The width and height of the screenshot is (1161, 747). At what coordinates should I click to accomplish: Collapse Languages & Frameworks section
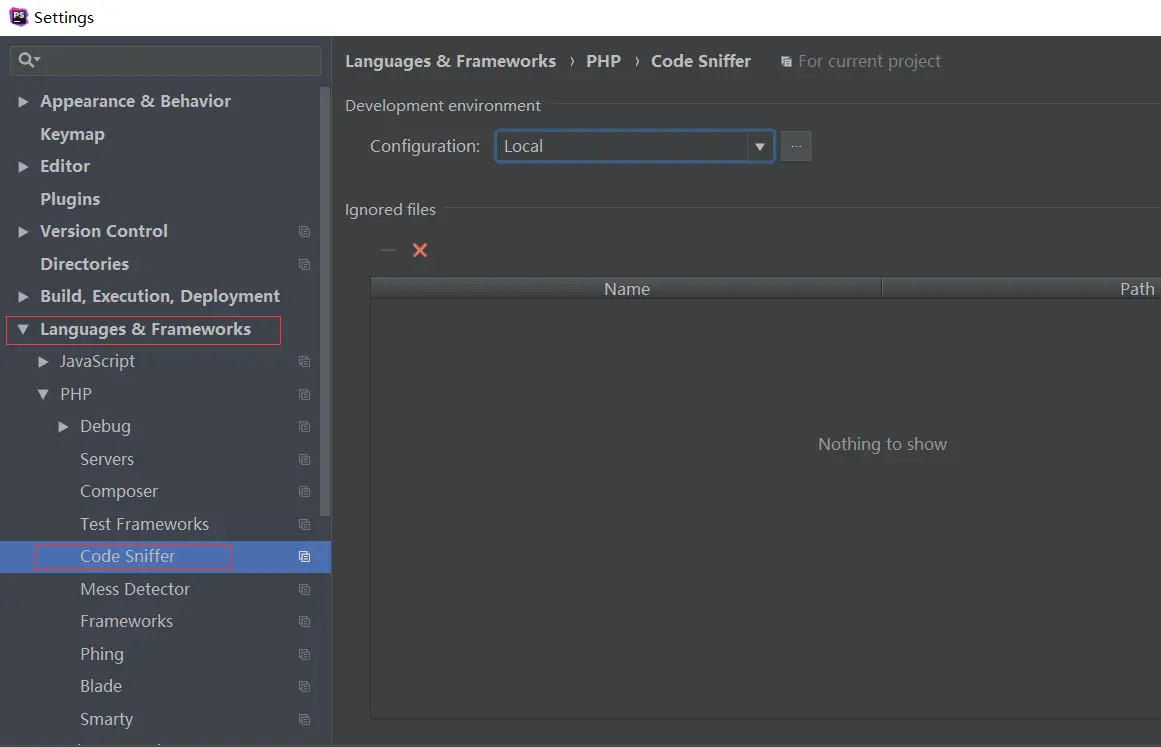(x=23, y=329)
